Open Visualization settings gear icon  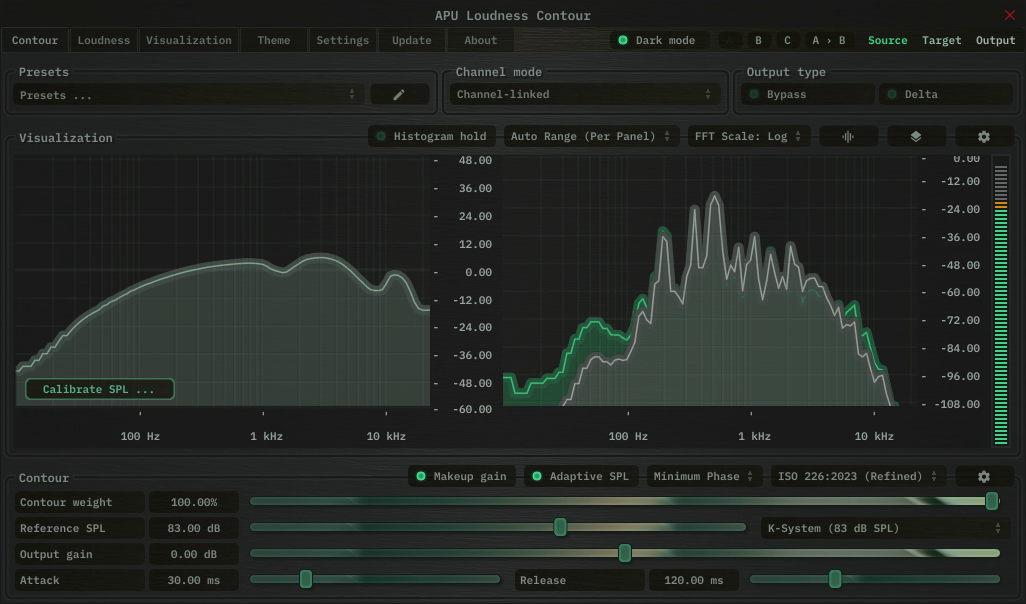tap(984, 136)
